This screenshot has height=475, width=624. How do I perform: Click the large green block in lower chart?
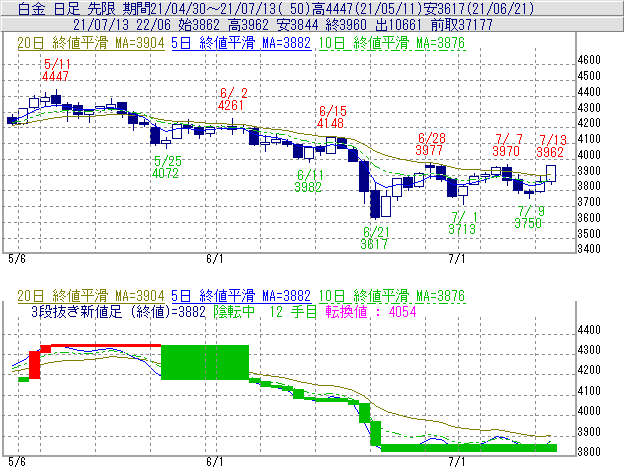(205, 362)
